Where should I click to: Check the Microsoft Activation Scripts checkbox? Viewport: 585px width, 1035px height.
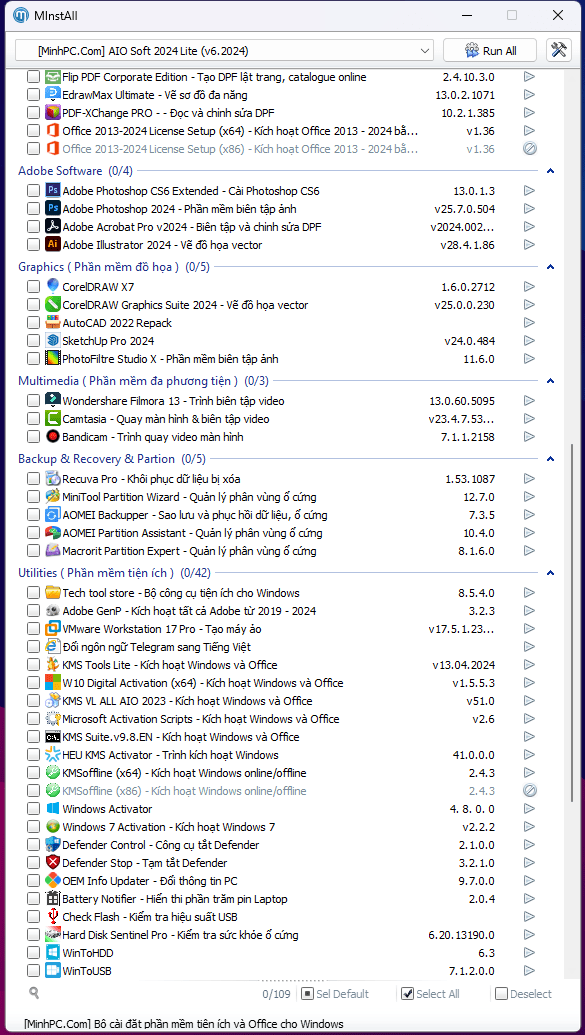33,718
